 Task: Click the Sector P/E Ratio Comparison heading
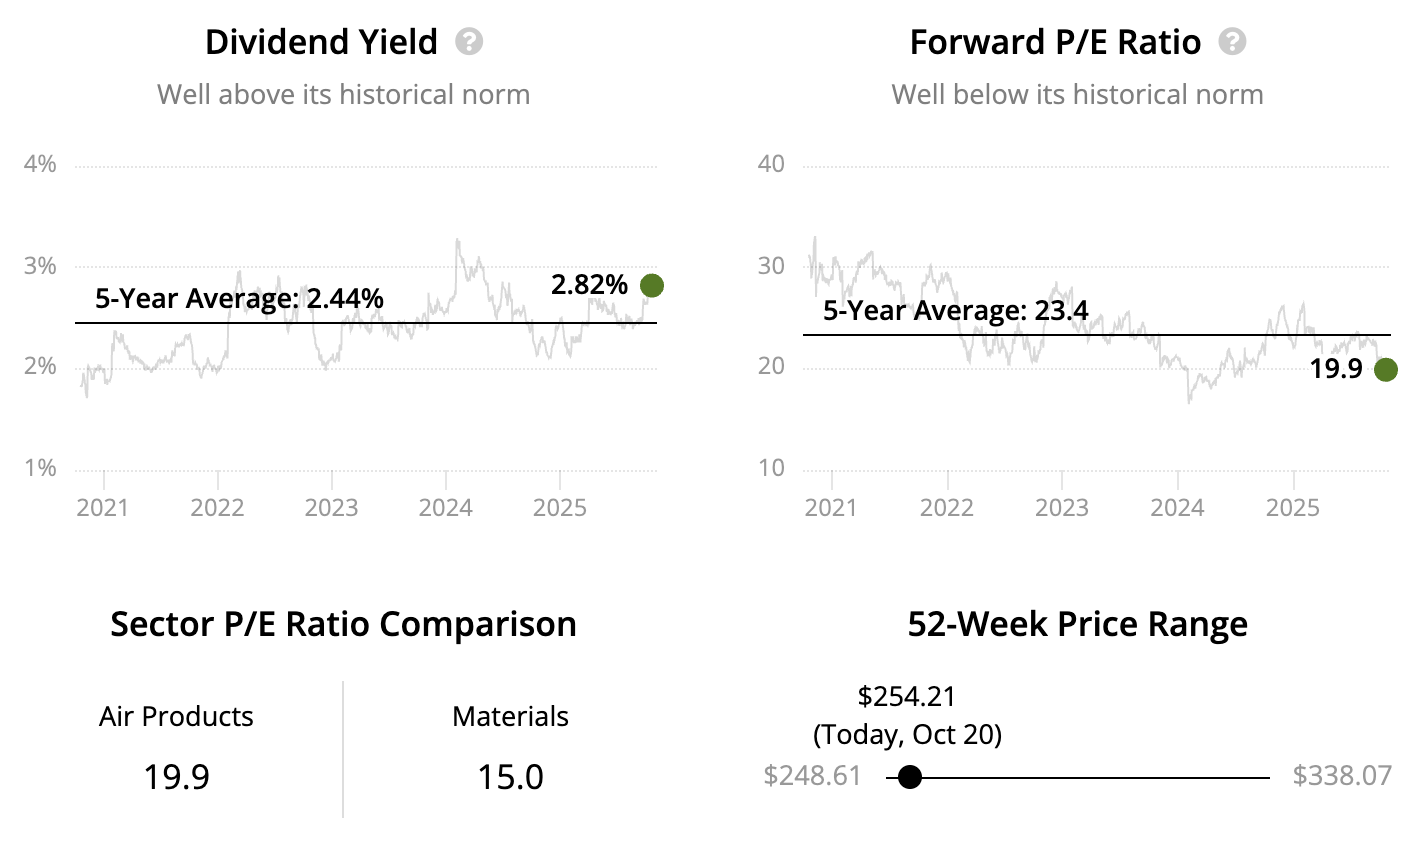(x=343, y=624)
